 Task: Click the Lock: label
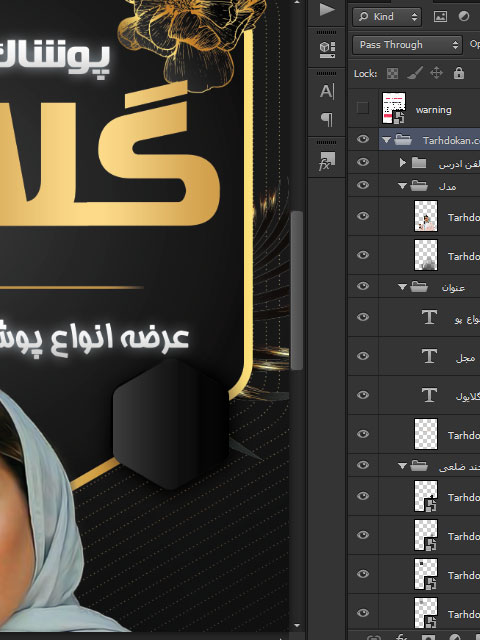pos(365,74)
